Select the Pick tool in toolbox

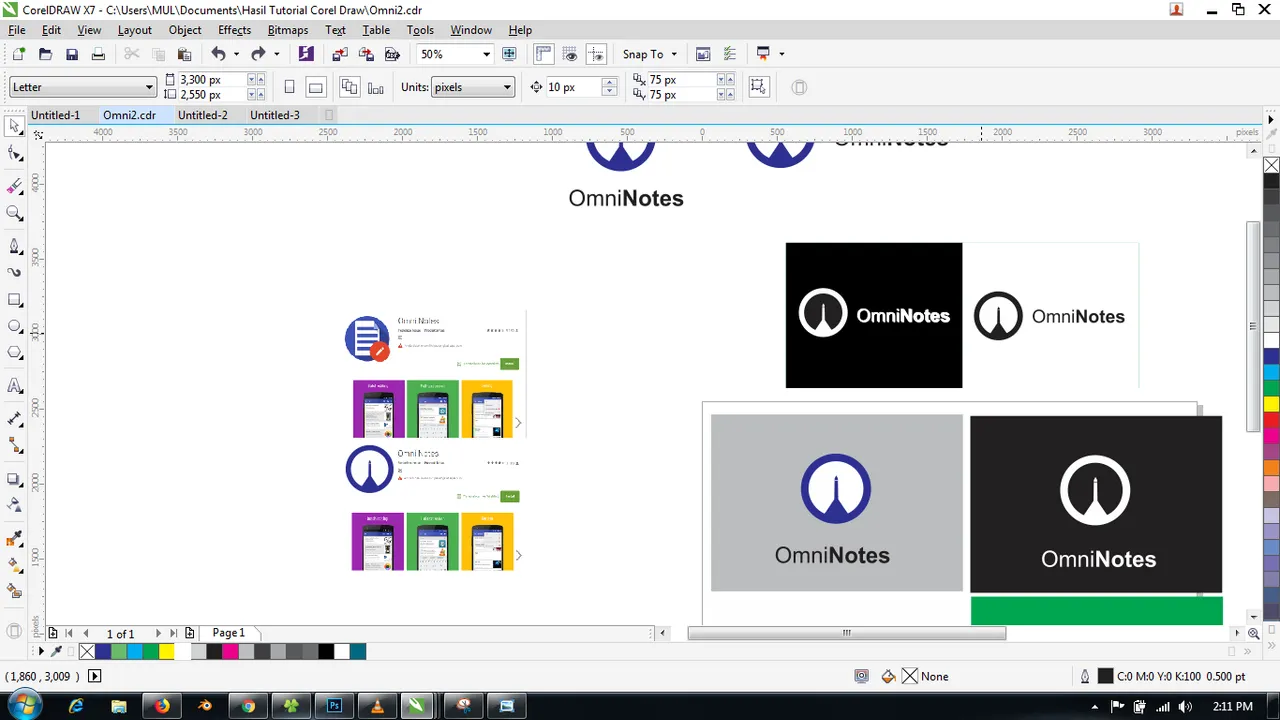click(x=14, y=126)
